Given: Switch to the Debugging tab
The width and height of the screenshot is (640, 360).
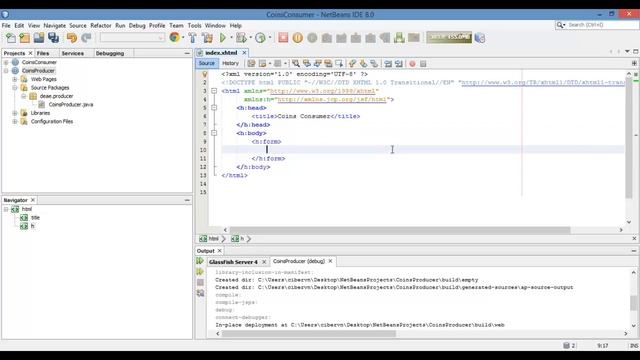Looking at the screenshot, I should (x=110, y=53).
